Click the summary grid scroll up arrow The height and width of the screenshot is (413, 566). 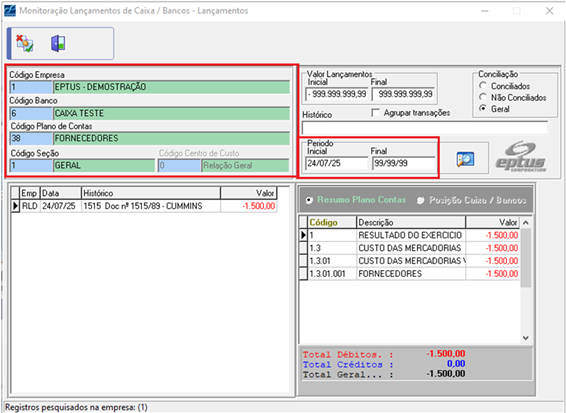click(x=526, y=223)
